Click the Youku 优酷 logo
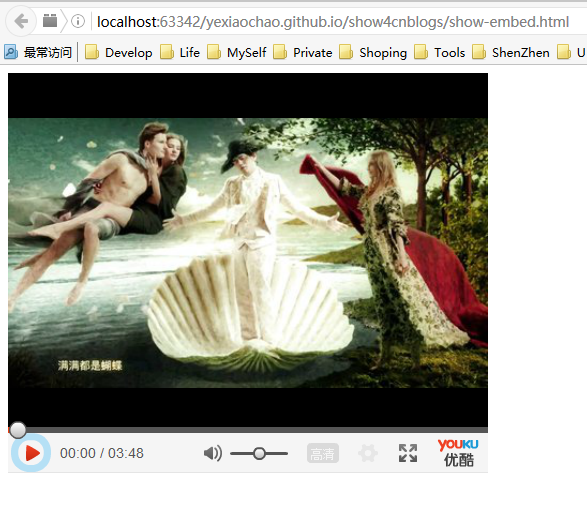Screen dimensions: 587x508 click(x=458, y=453)
